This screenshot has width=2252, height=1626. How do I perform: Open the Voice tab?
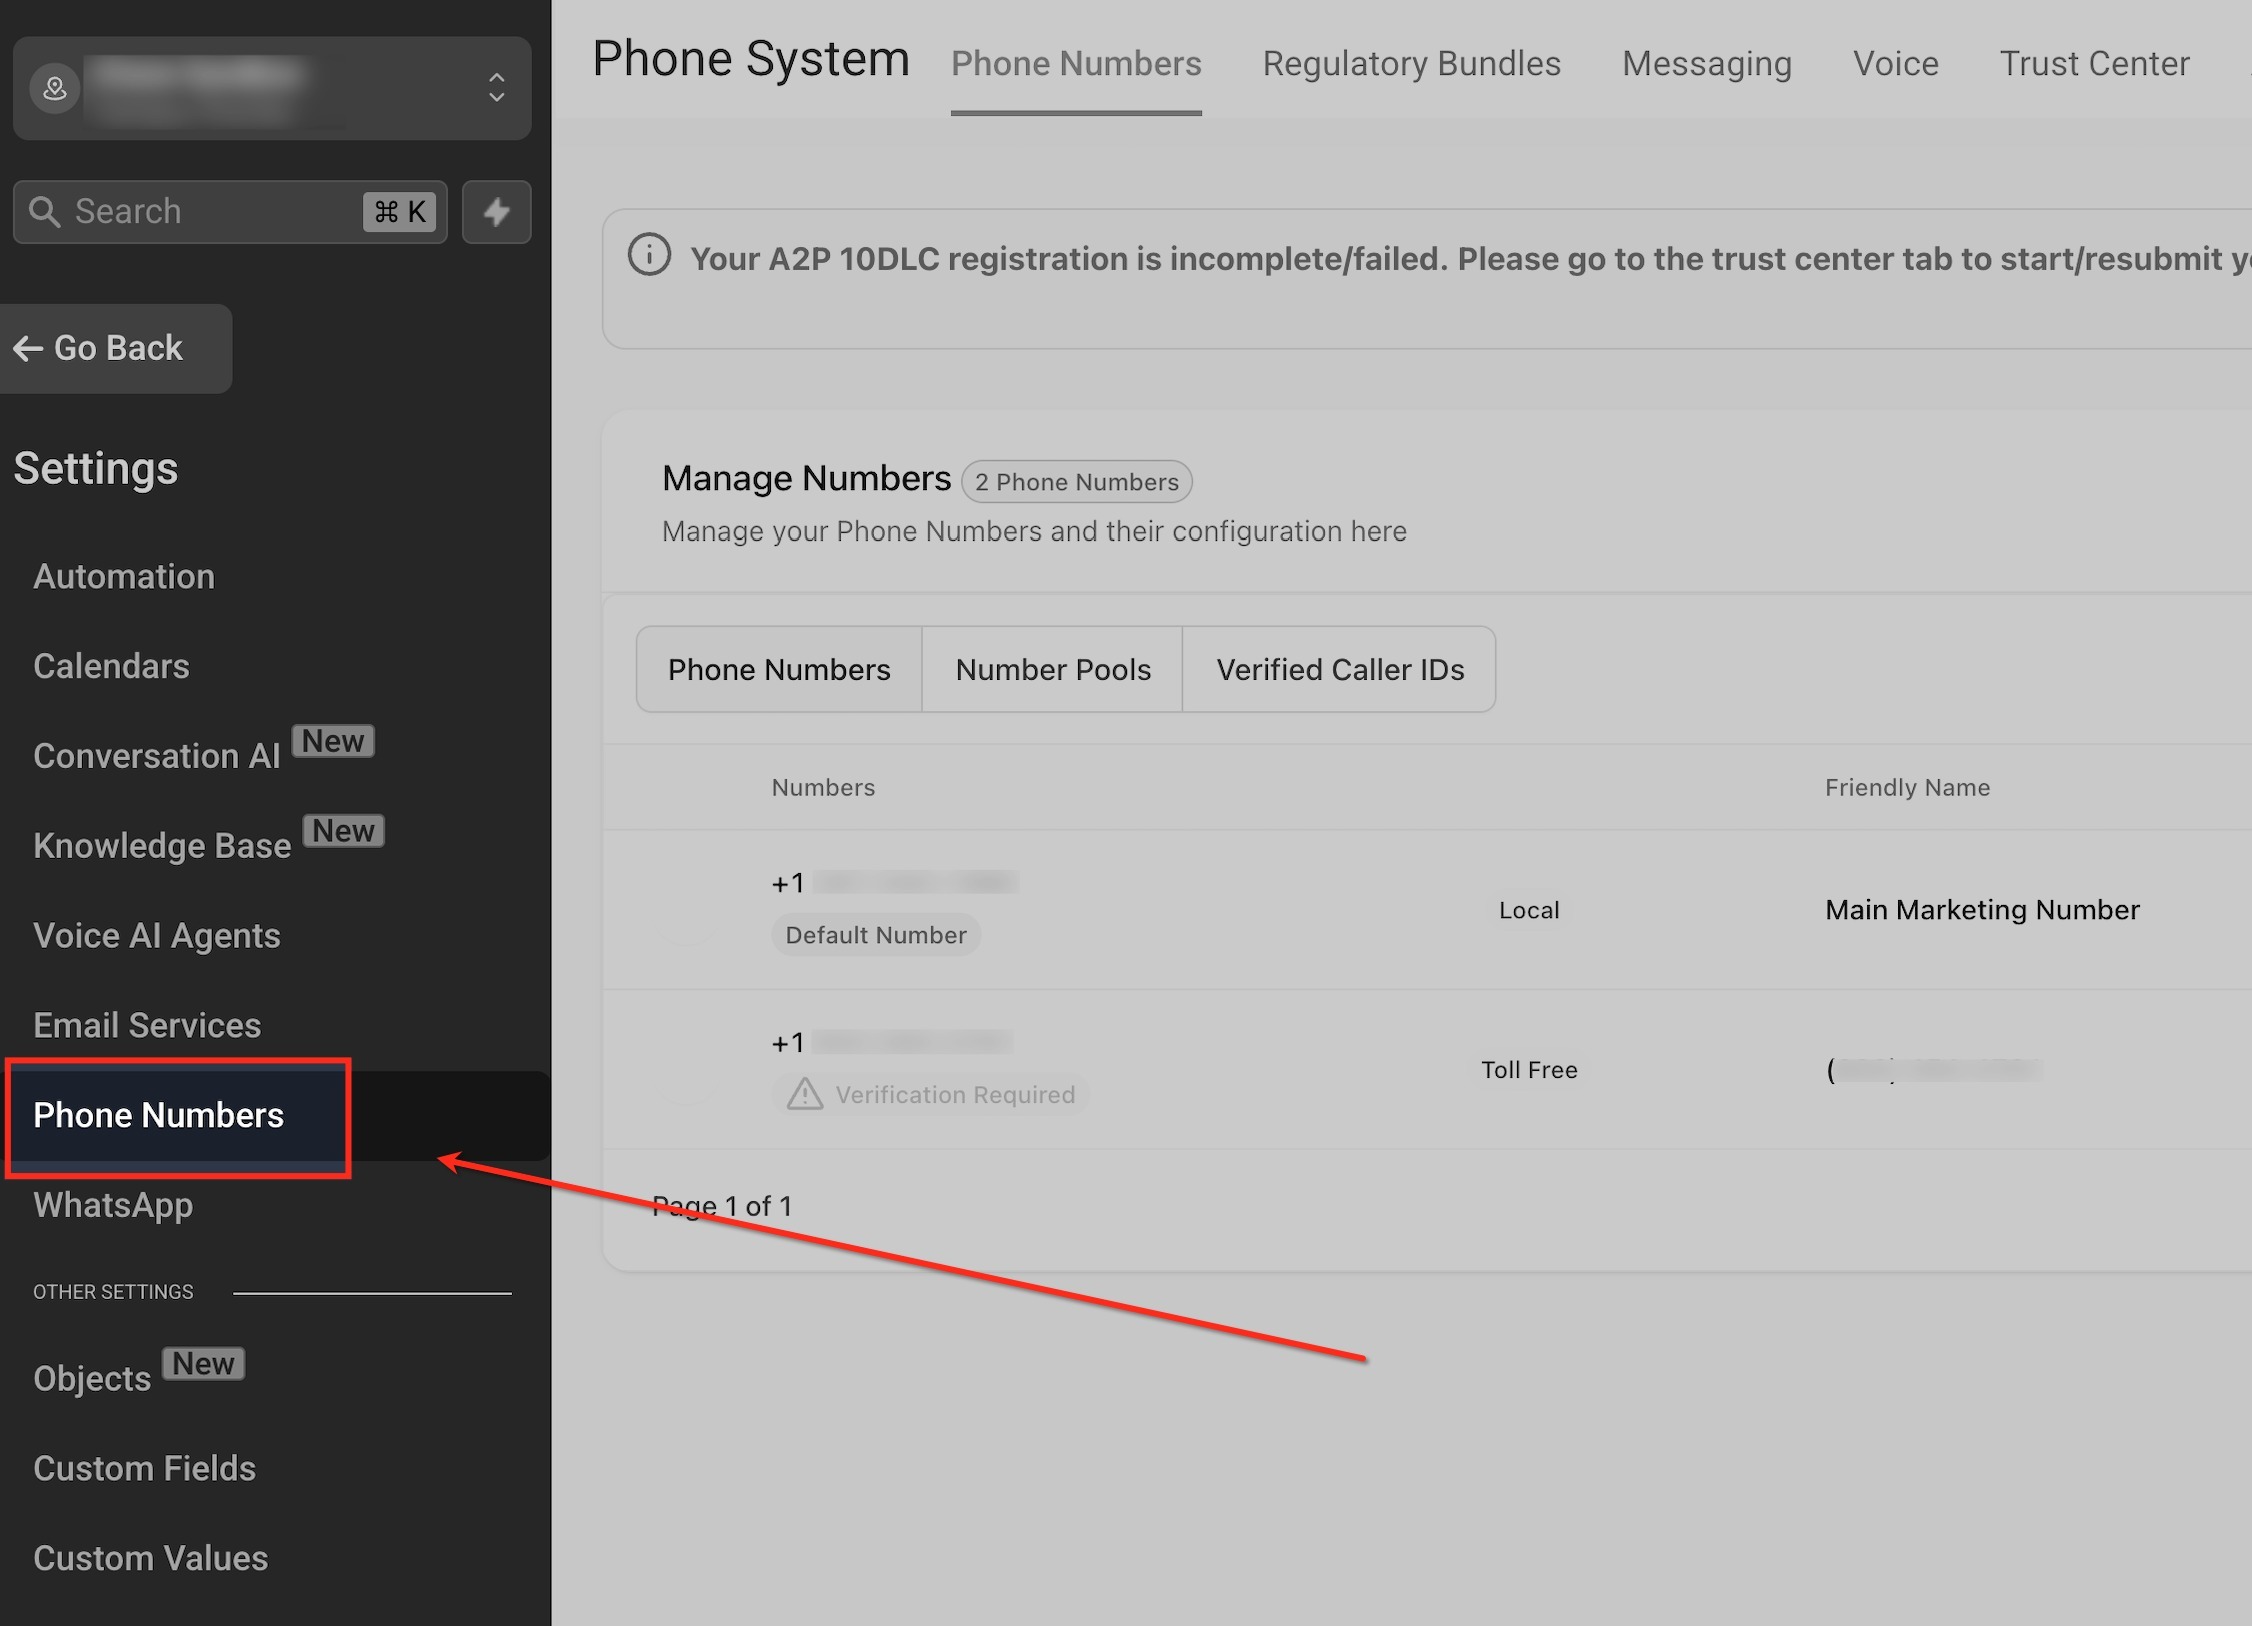[x=1895, y=64]
